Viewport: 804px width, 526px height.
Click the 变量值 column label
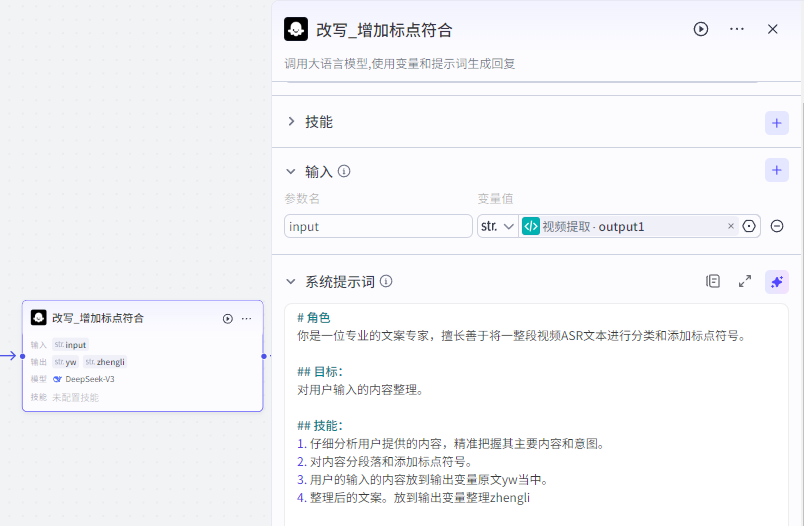[x=495, y=198]
